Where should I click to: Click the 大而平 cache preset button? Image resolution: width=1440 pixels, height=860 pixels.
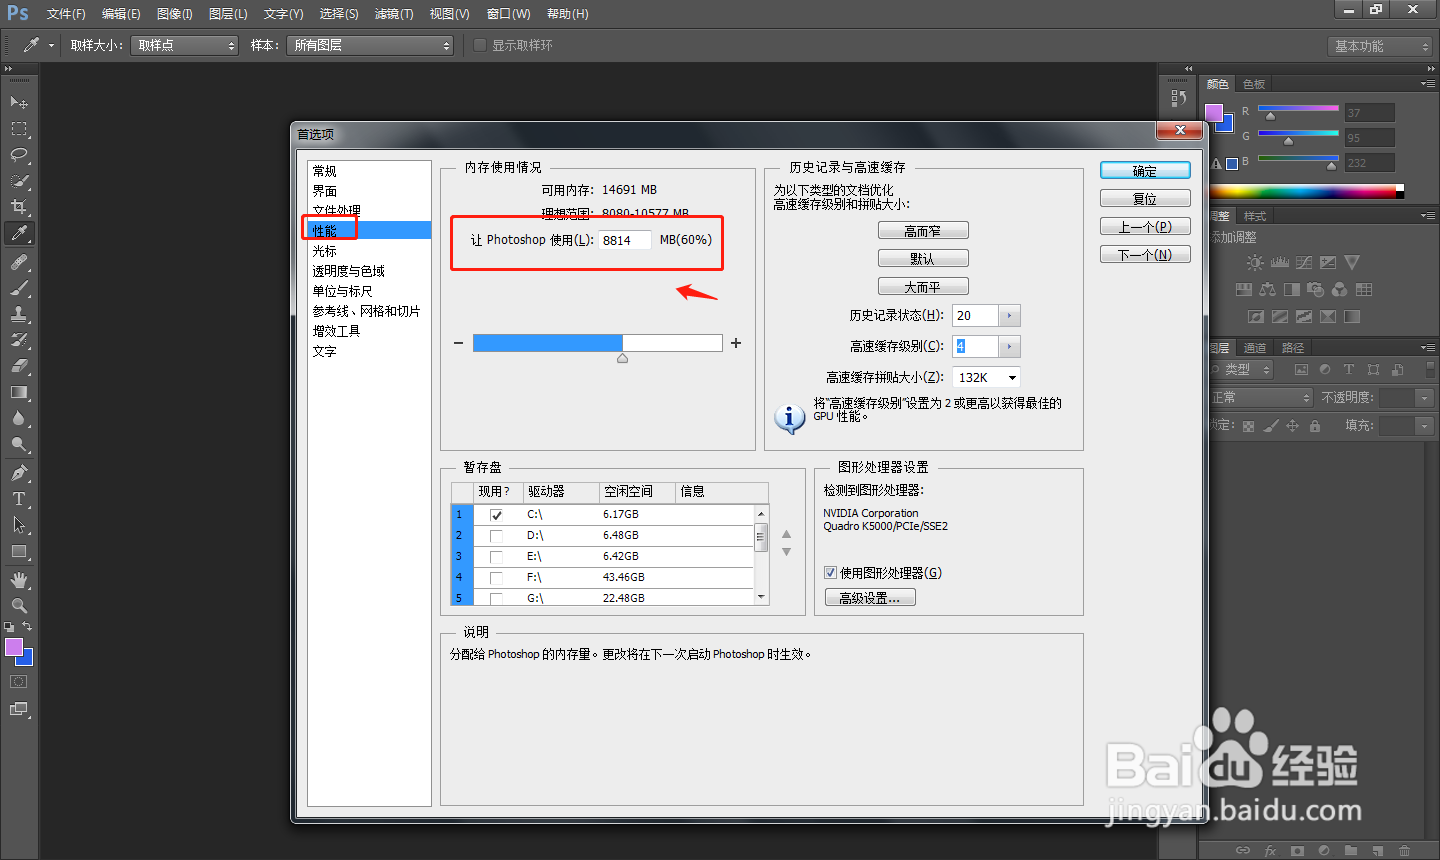[923, 287]
